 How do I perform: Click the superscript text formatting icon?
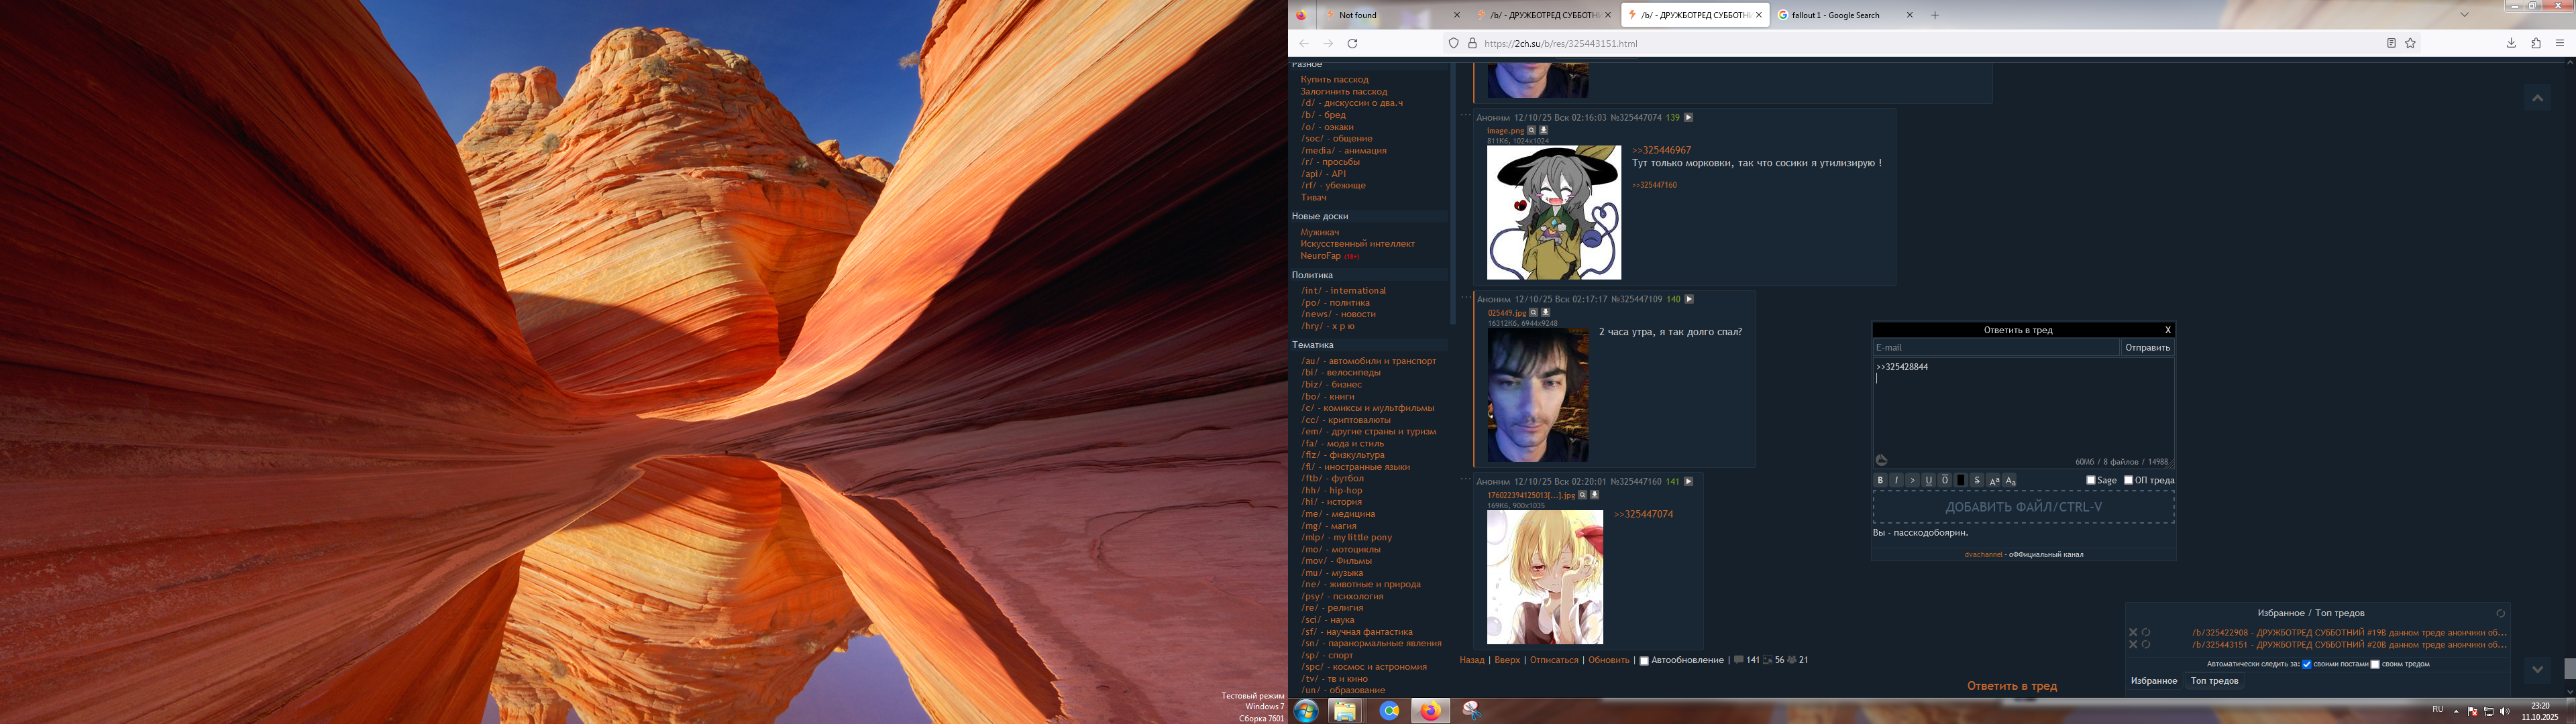[1993, 481]
